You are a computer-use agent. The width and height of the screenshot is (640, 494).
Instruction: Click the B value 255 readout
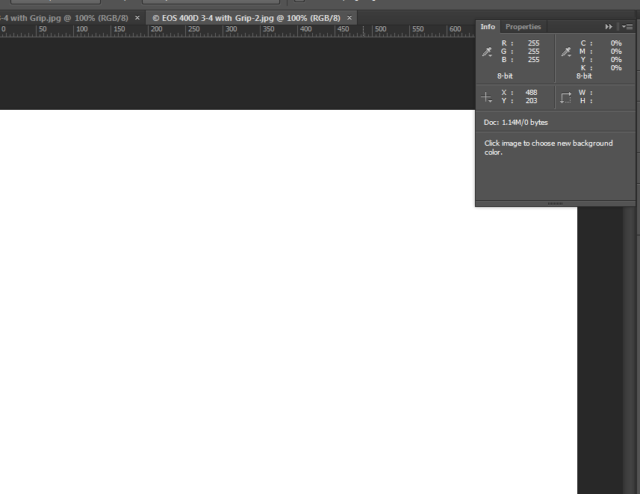(533, 60)
